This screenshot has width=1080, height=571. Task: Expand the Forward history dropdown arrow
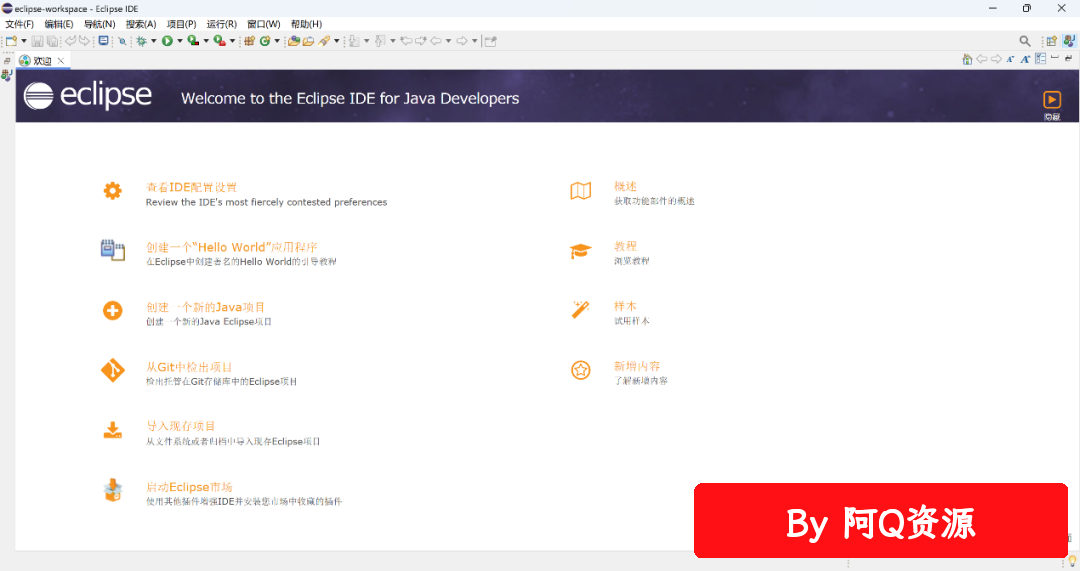[475, 41]
